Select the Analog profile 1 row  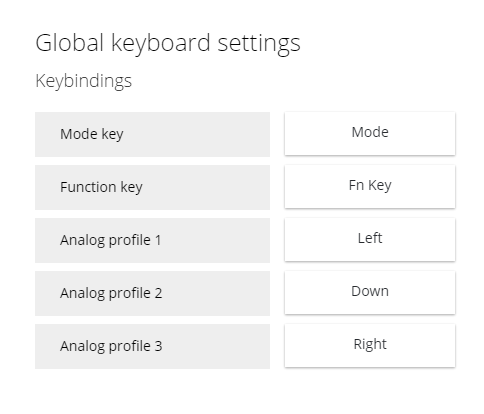(152, 240)
